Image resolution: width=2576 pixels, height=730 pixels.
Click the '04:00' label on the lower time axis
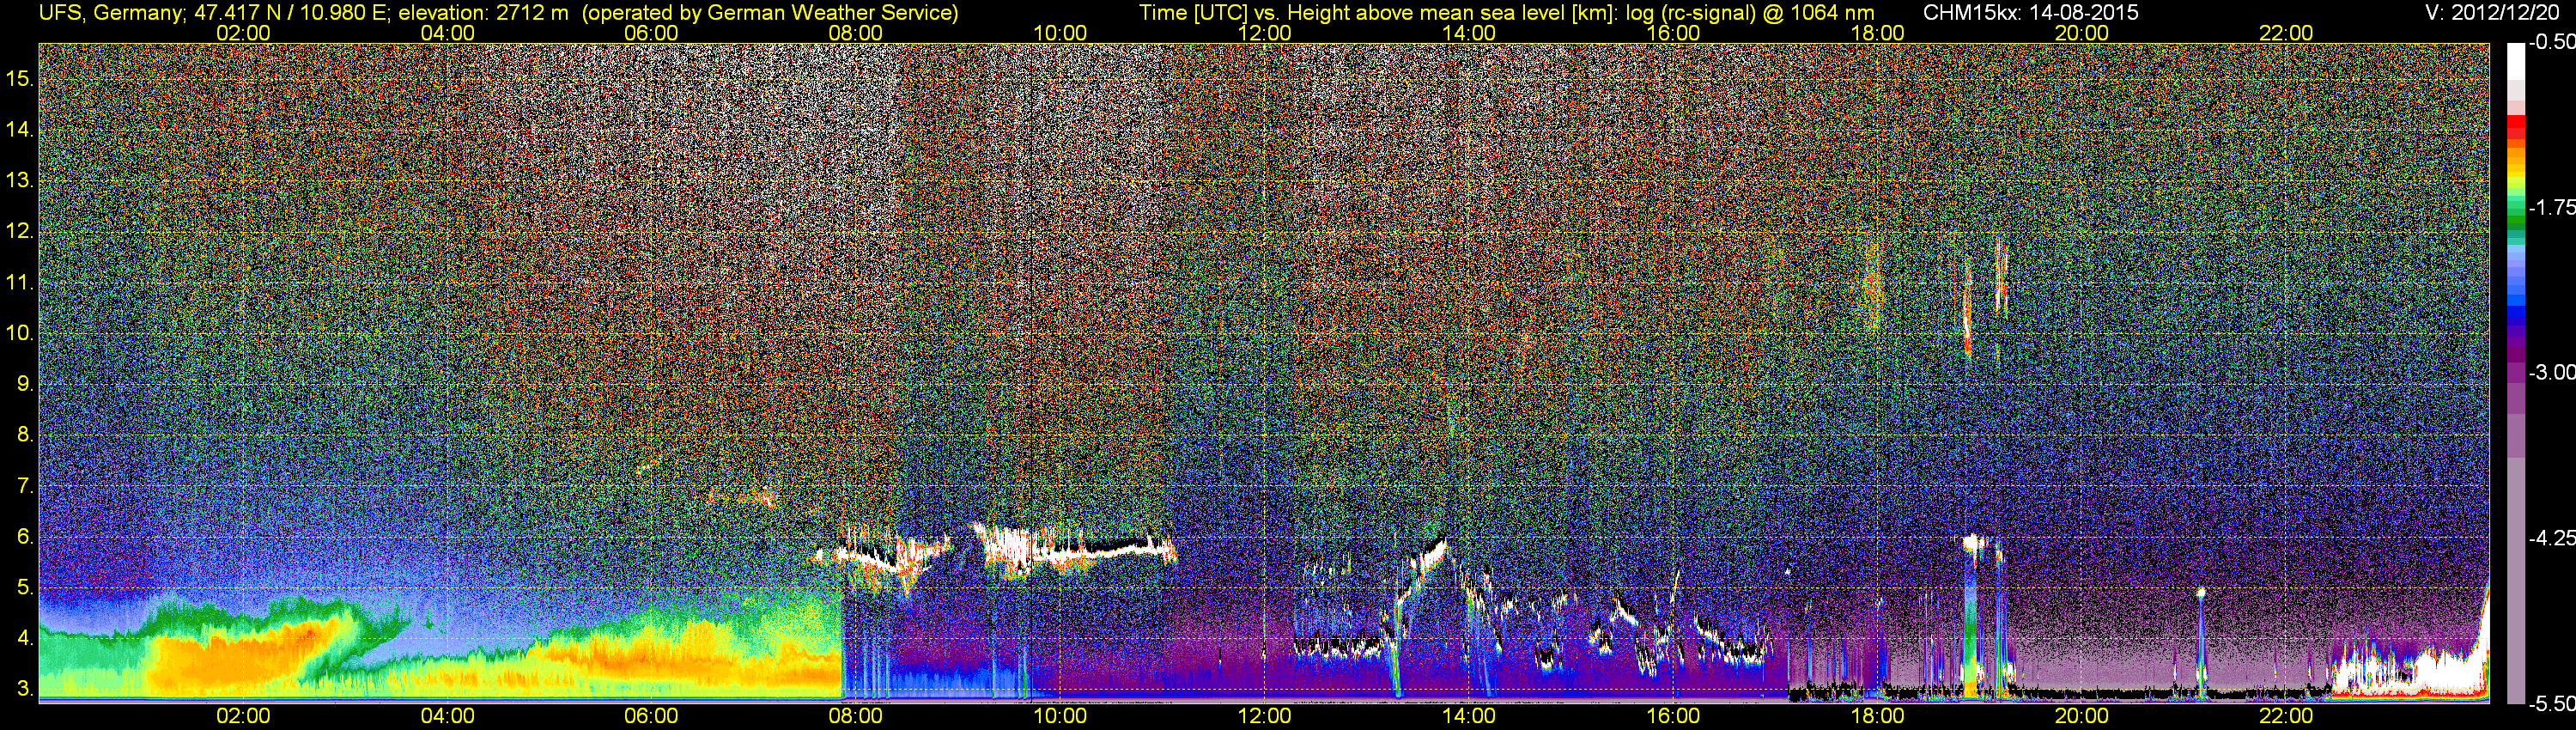[x=447, y=716]
